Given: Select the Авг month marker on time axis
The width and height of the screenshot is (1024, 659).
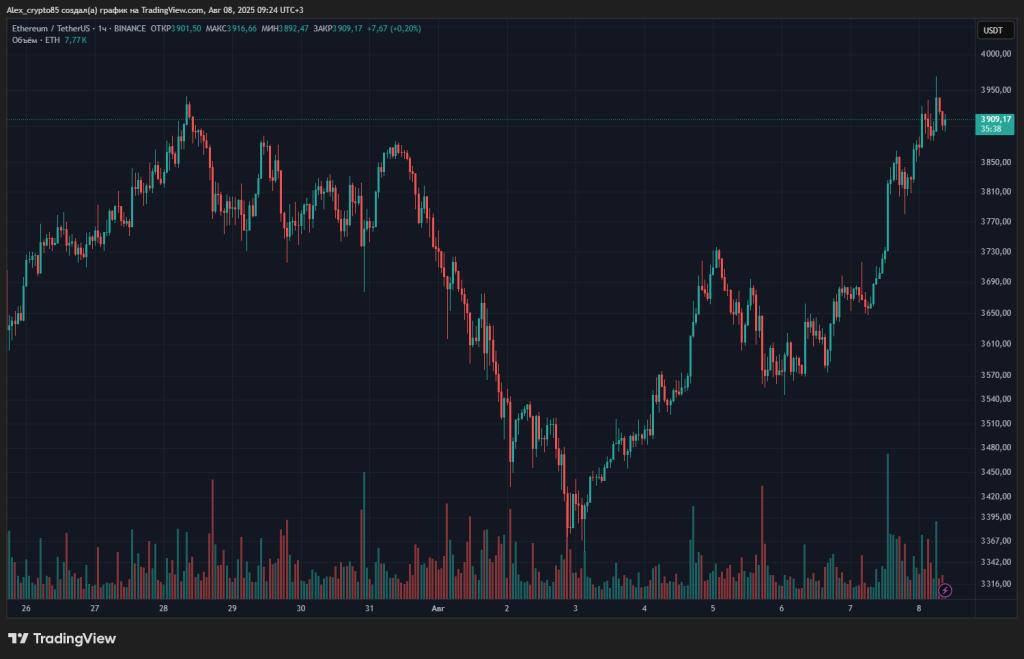Looking at the screenshot, I should (437, 608).
